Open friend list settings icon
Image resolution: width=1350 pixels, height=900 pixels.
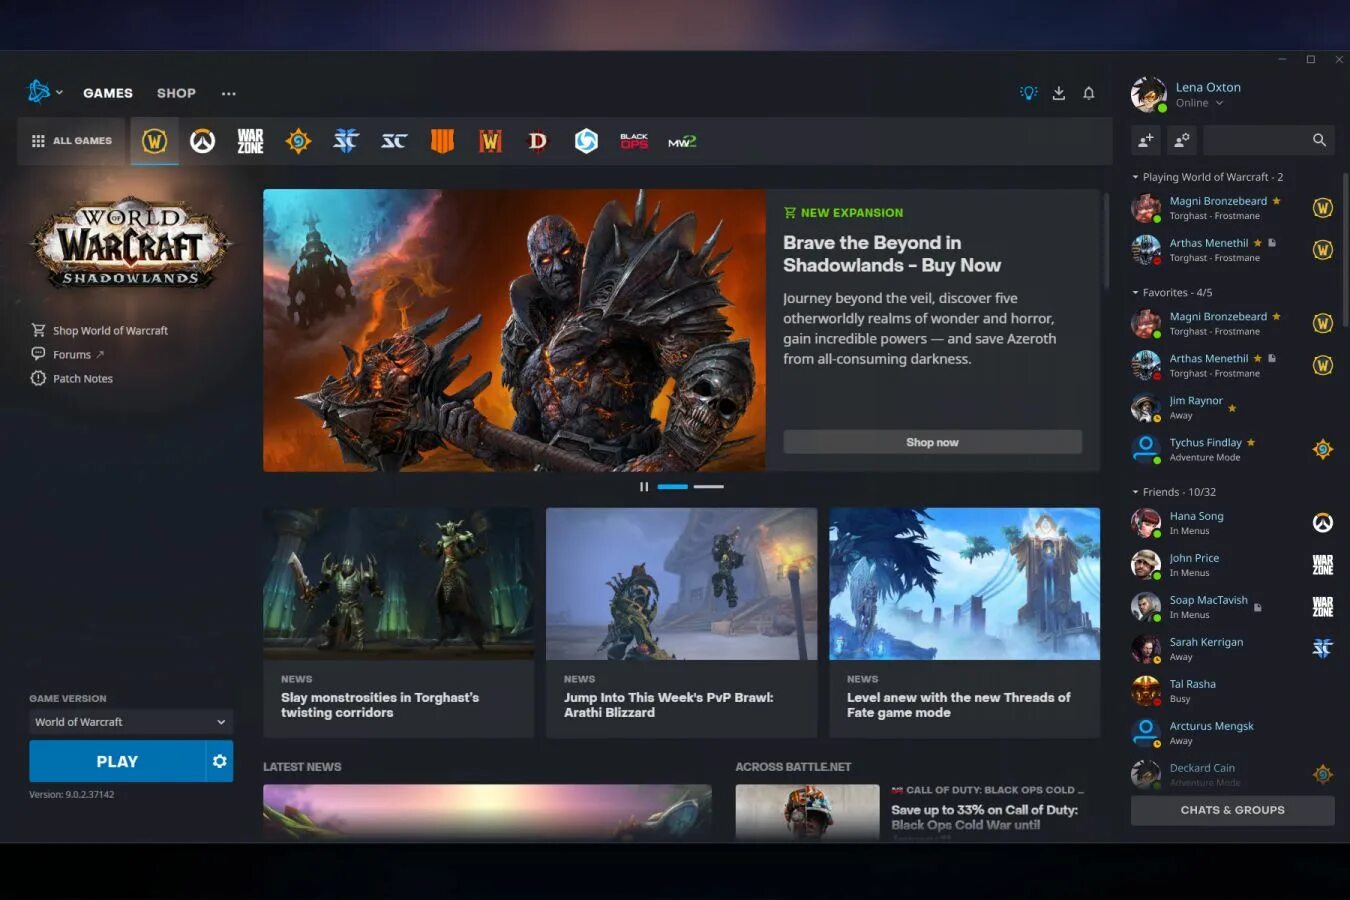coord(1181,140)
